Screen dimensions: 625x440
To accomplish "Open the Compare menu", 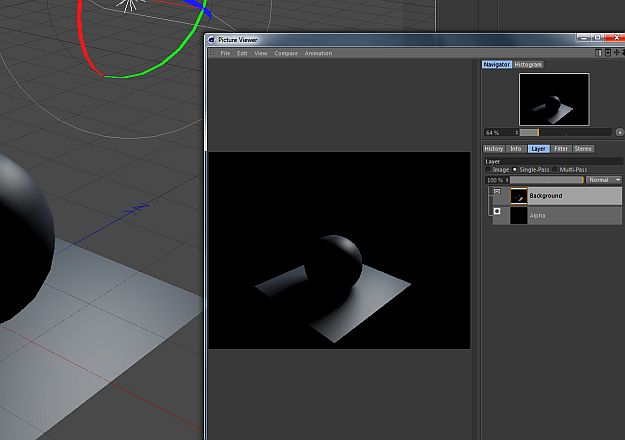I will pyautogui.click(x=286, y=53).
